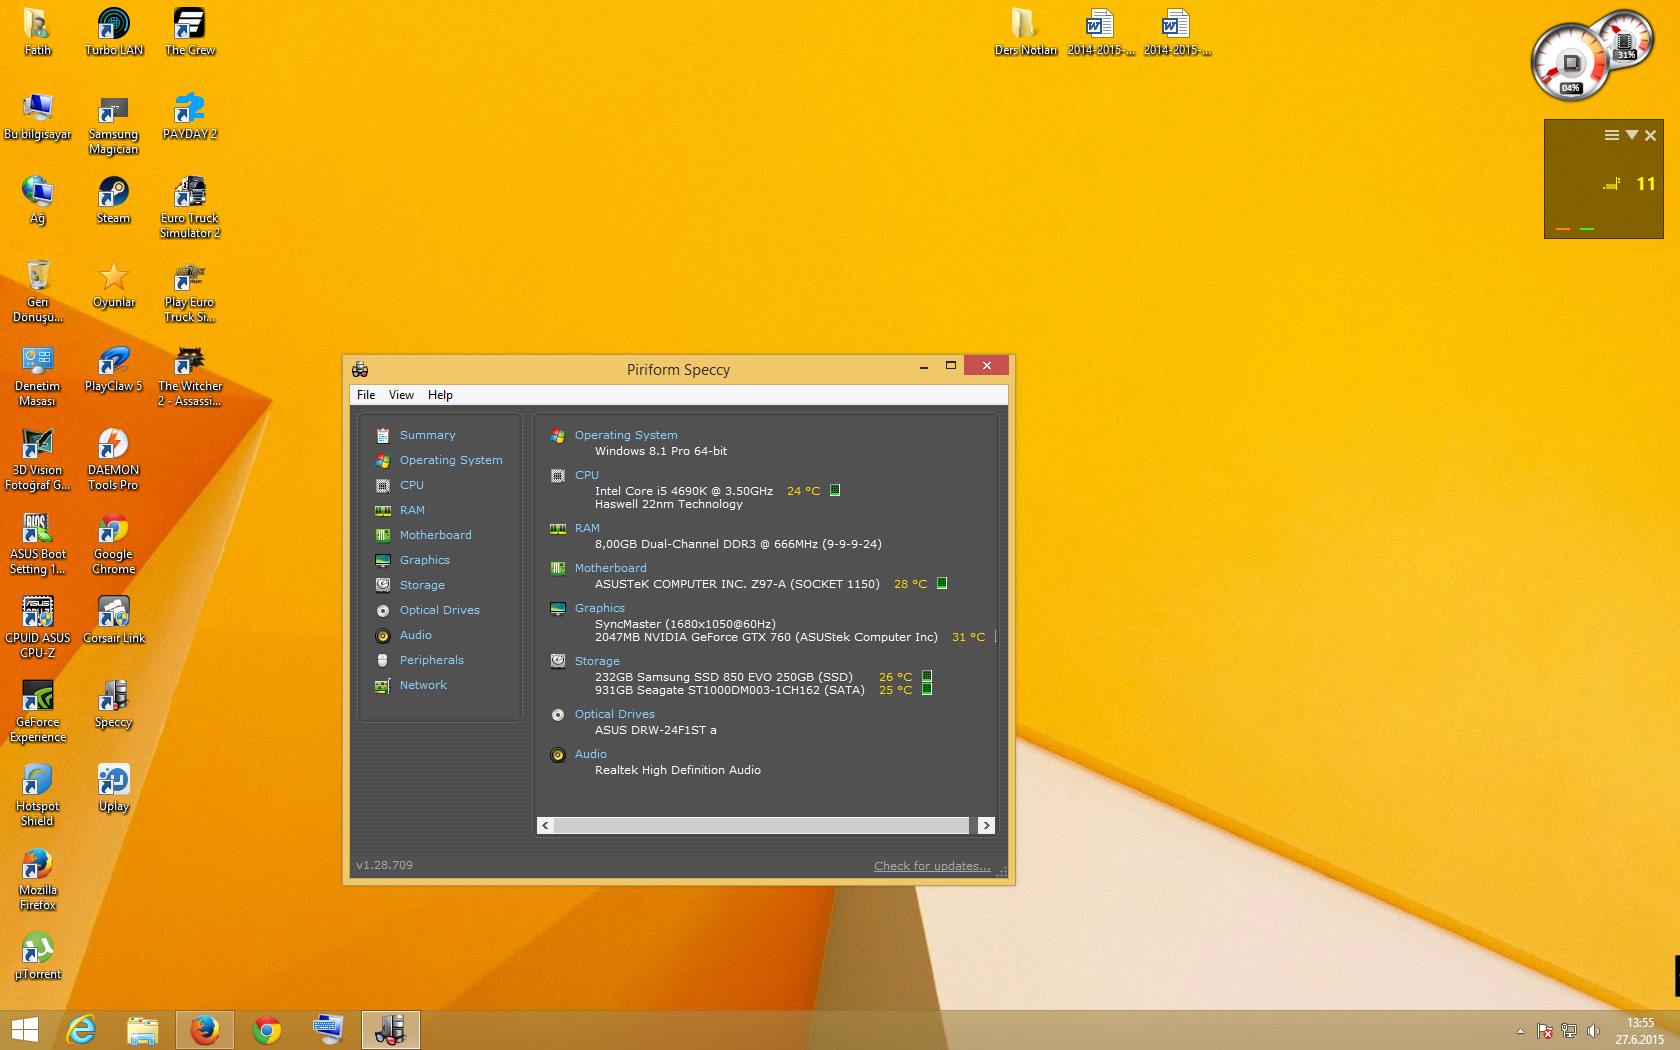Click the Turbo LAN desktop icon
This screenshot has height=1050, width=1680.
coord(113,32)
